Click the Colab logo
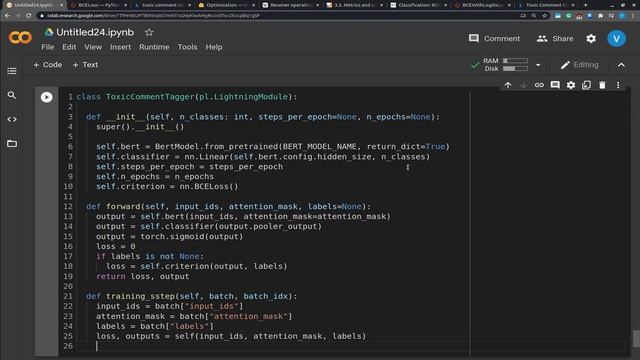 (20, 38)
